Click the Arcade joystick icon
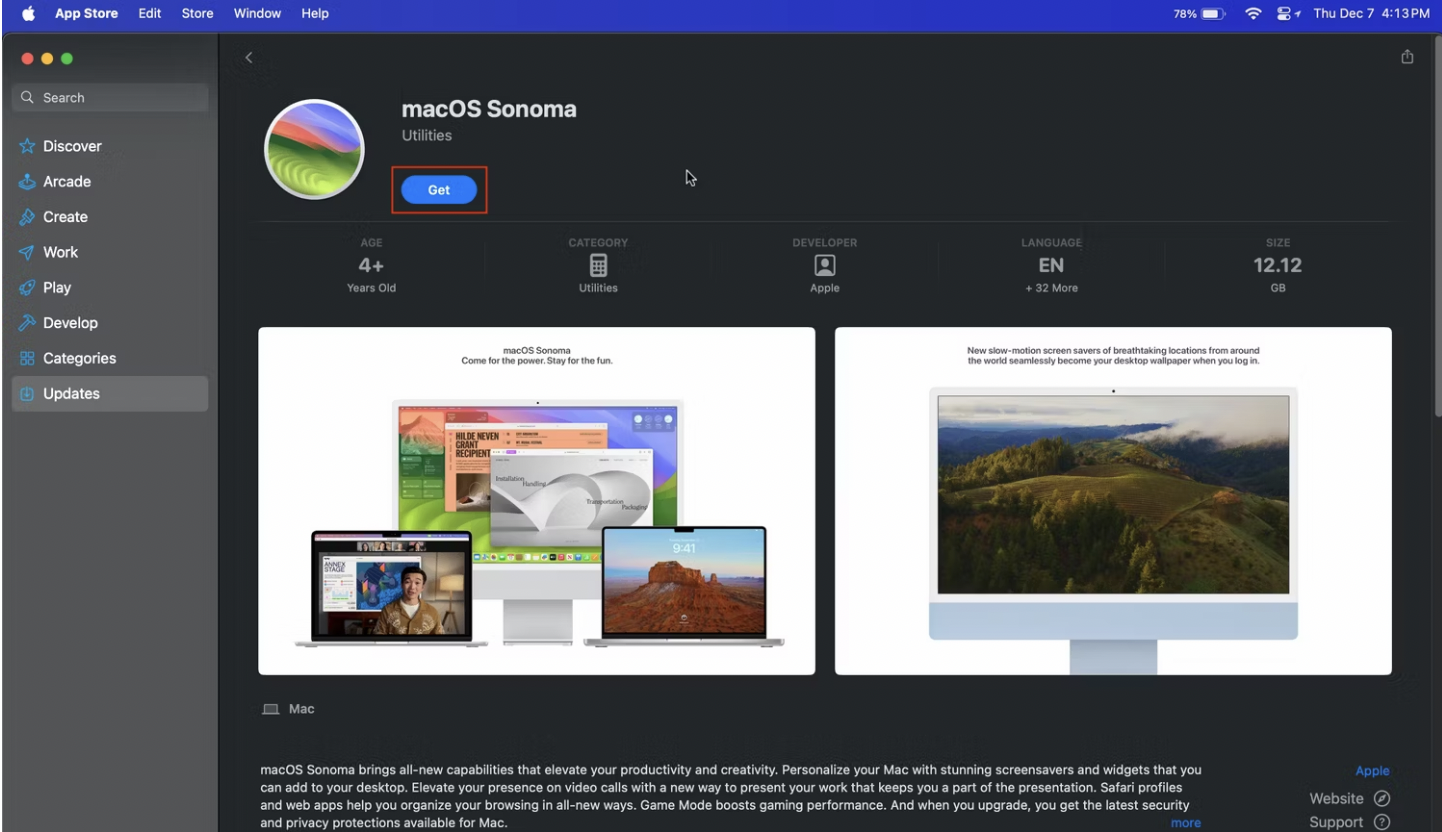The image size is (1442, 832). click(27, 182)
